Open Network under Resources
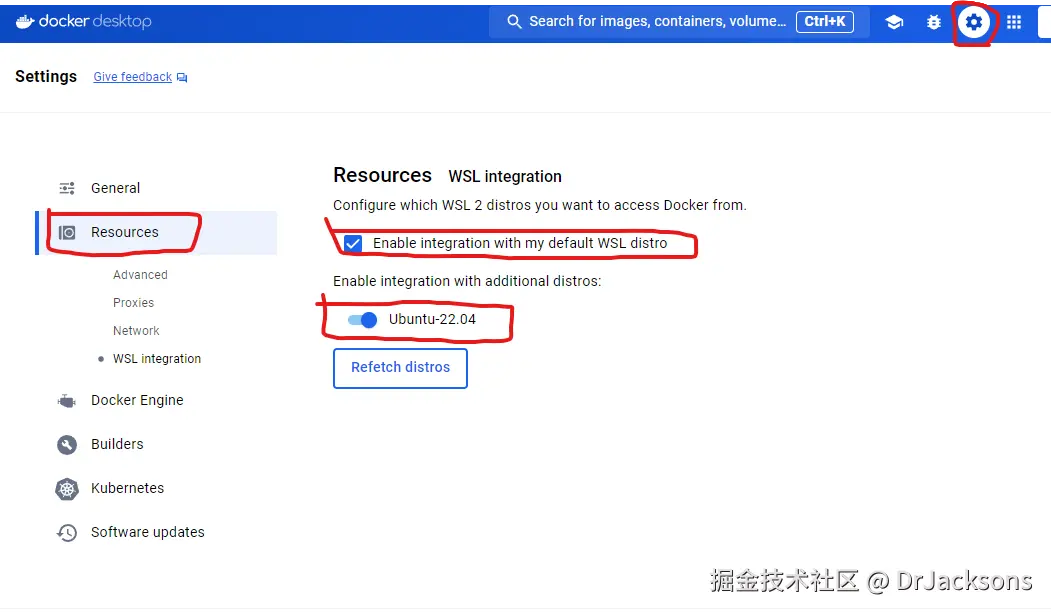The width and height of the screenshot is (1051, 613). click(x=136, y=331)
